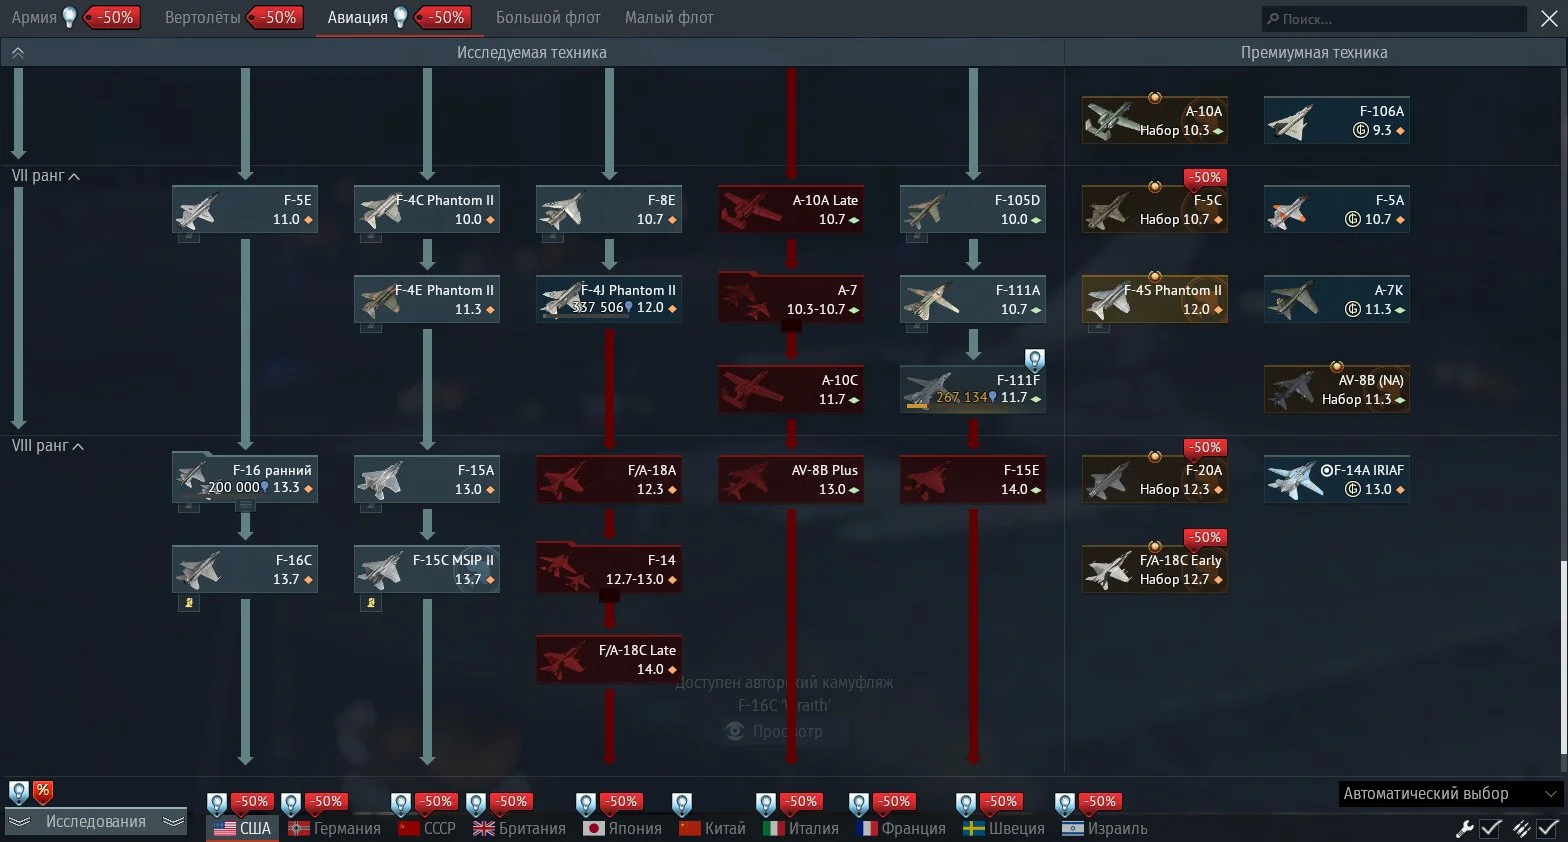This screenshot has height=842, width=1568.
Task: Click the red discount percent icon above Исследования
Action: click(x=43, y=791)
